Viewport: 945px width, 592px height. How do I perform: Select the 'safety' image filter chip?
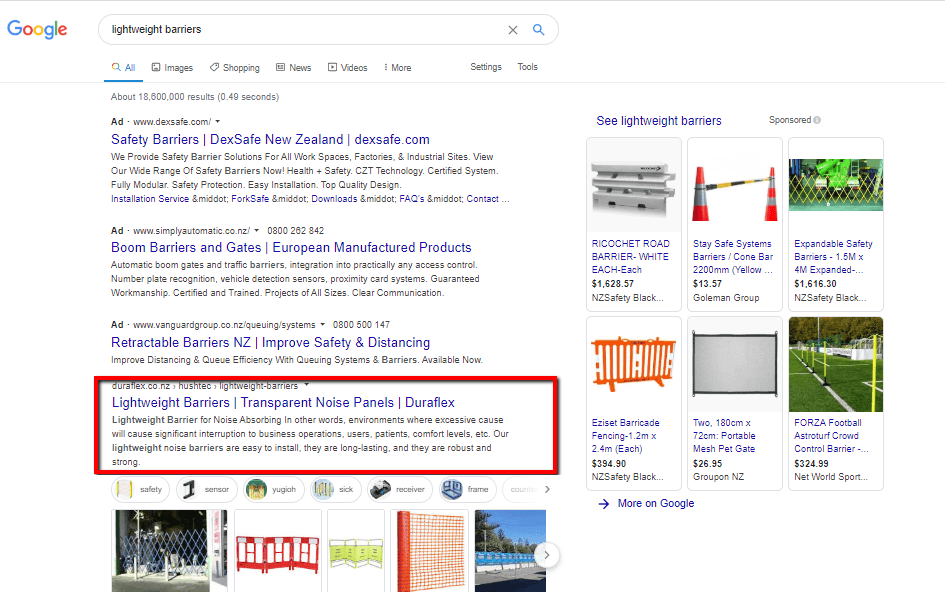[x=140, y=490]
